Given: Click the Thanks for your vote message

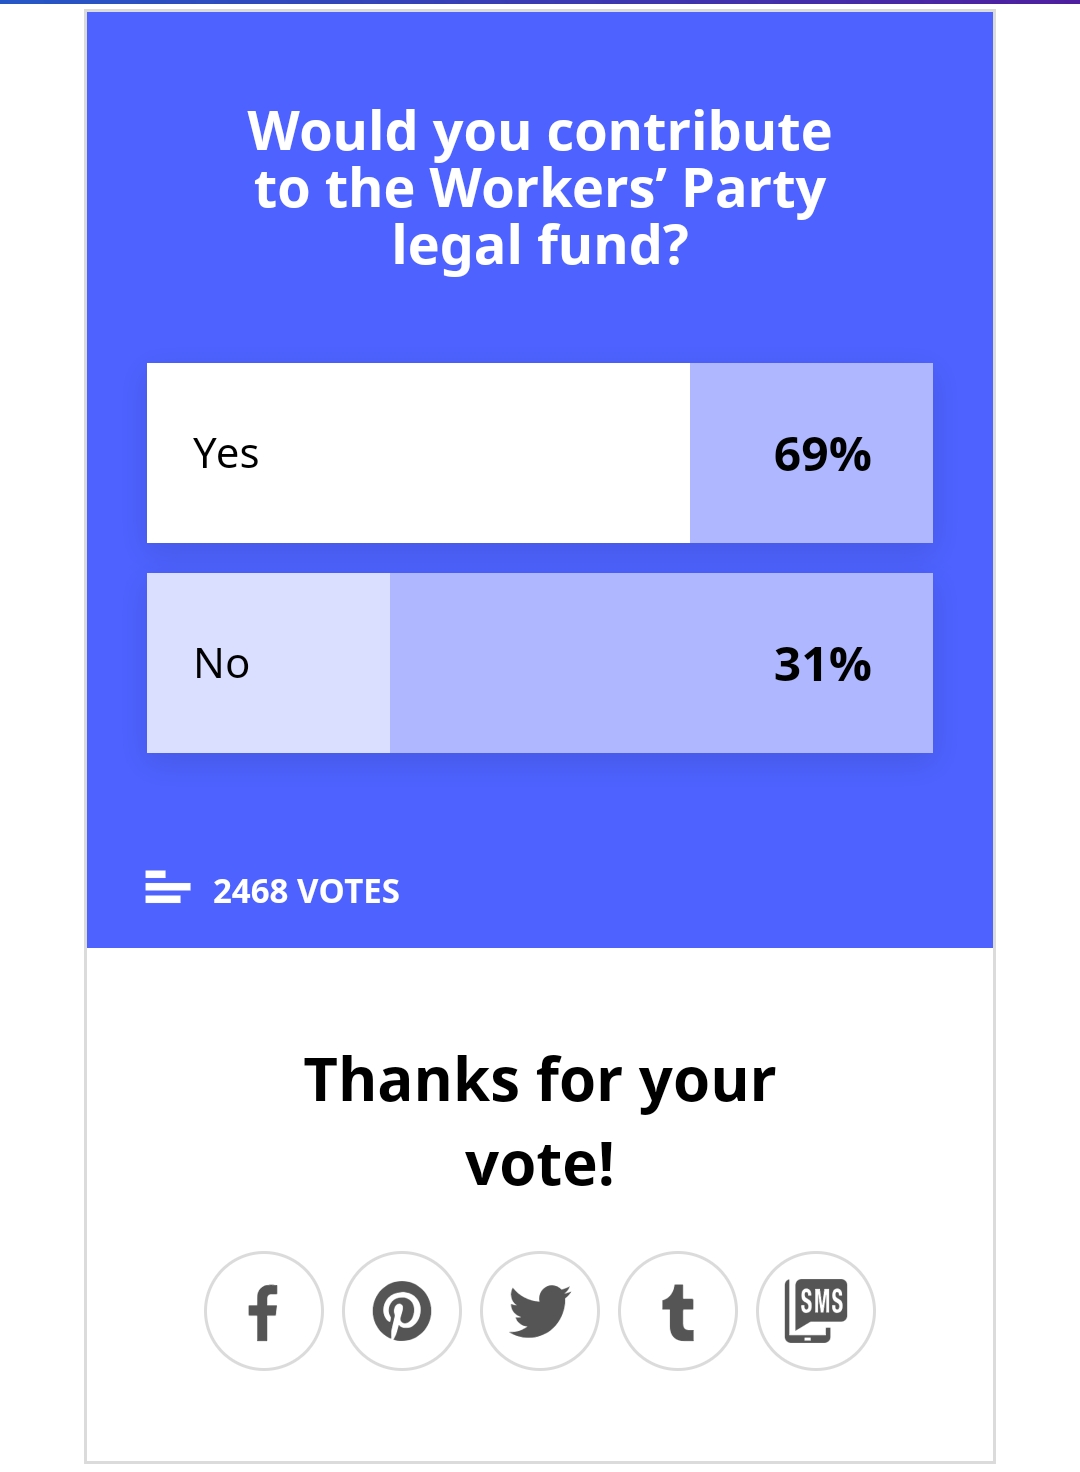Looking at the screenshot, I should [x=540, y=1121].
